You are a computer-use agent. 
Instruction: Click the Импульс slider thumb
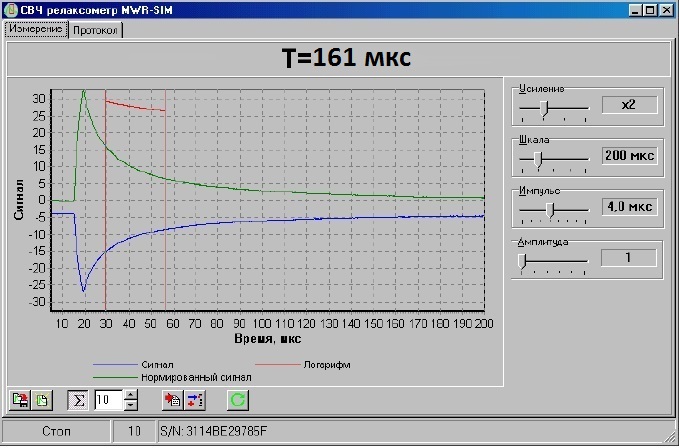click(x=550, y=210)
